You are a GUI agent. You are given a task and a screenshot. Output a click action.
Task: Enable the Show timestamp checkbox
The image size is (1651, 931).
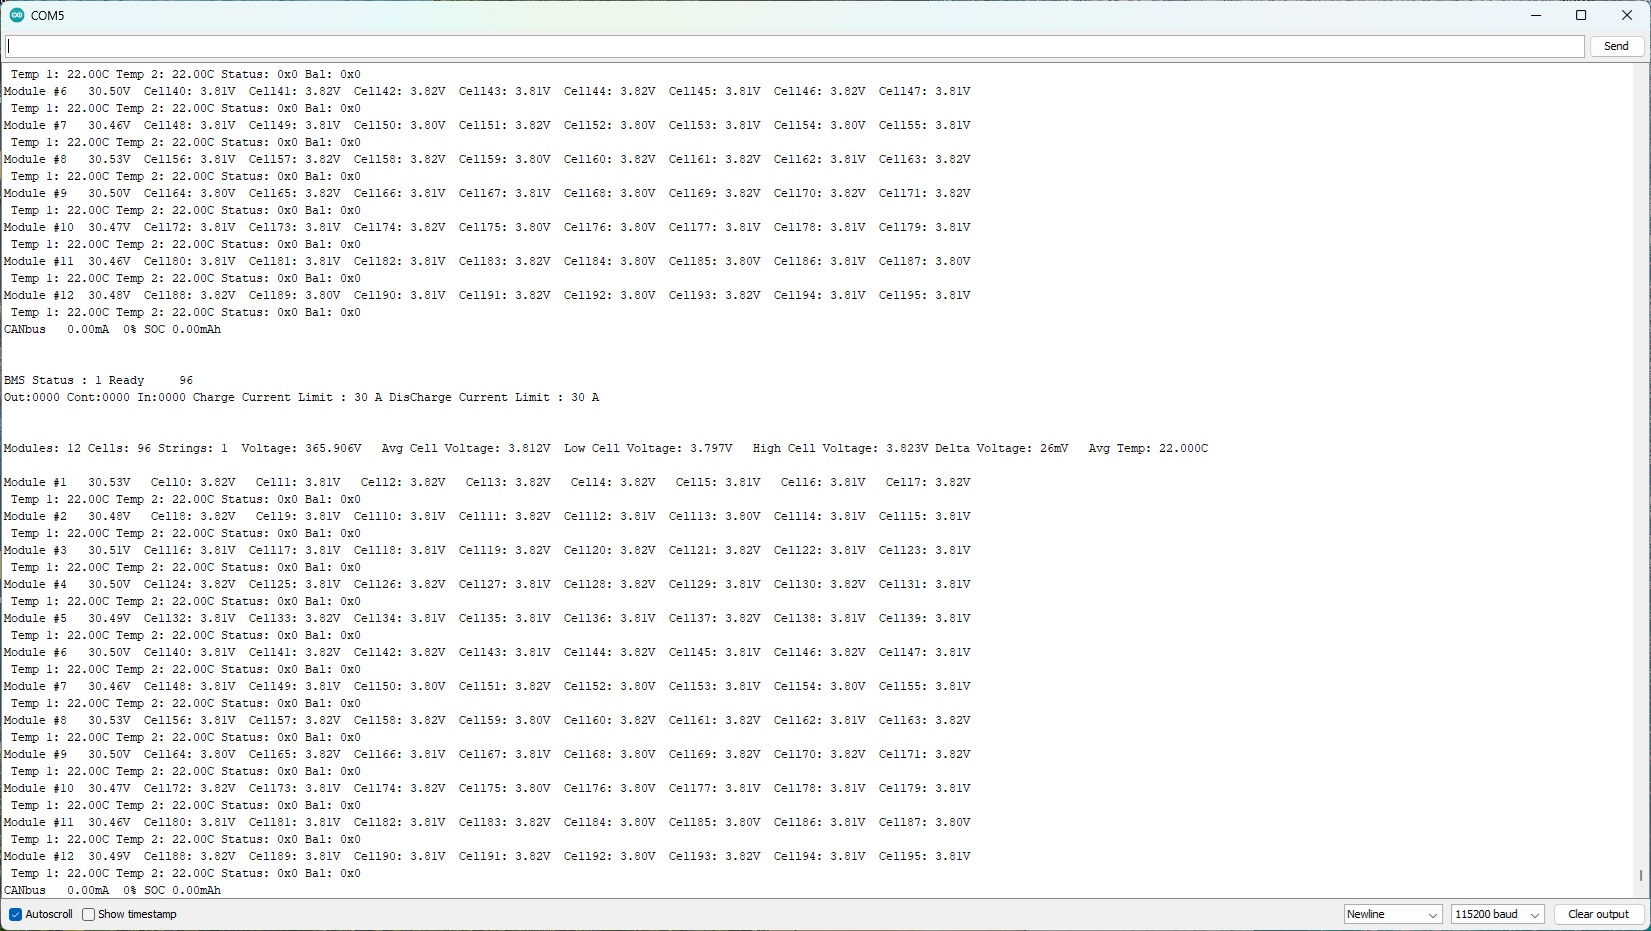(89, 914)
